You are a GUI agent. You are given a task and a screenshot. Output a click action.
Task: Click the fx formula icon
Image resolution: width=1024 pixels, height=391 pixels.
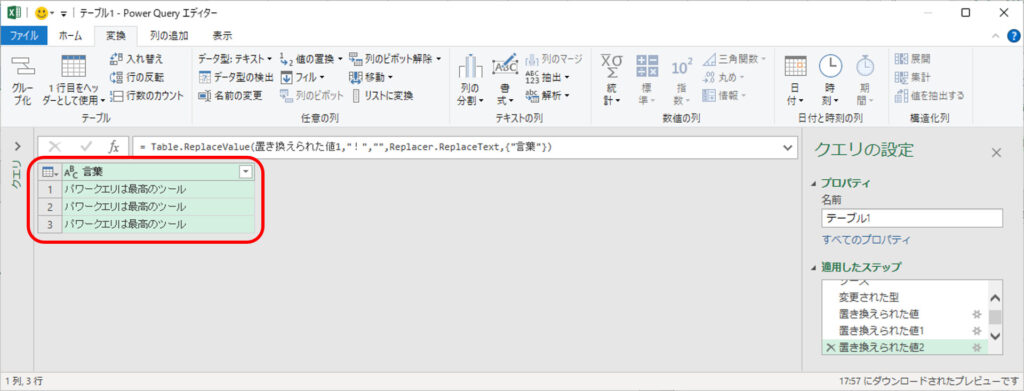tap(113, 148)
